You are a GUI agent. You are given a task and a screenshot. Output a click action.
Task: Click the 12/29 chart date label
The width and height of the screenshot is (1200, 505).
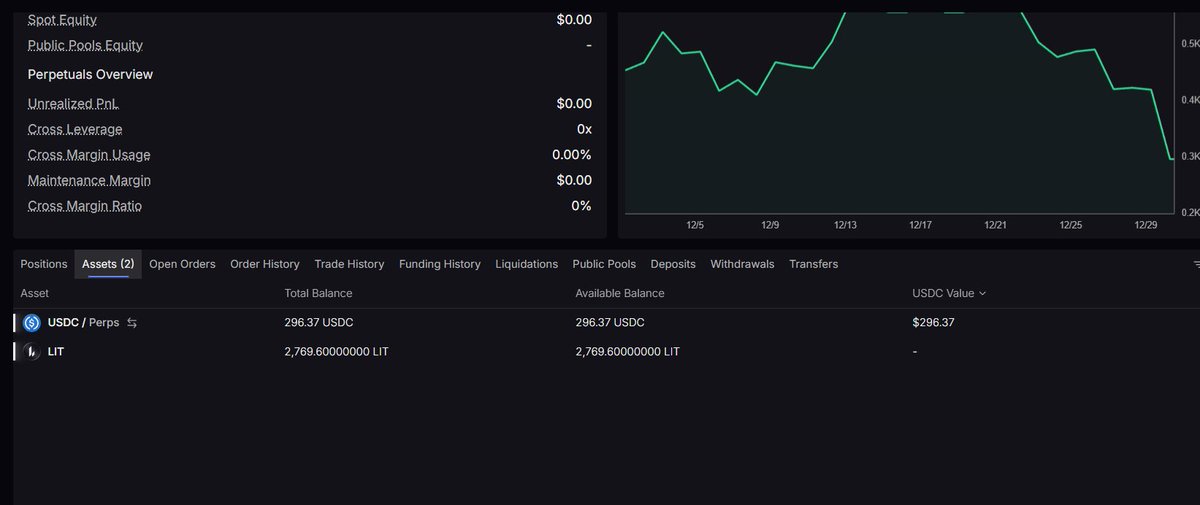tap(1146, 226)
